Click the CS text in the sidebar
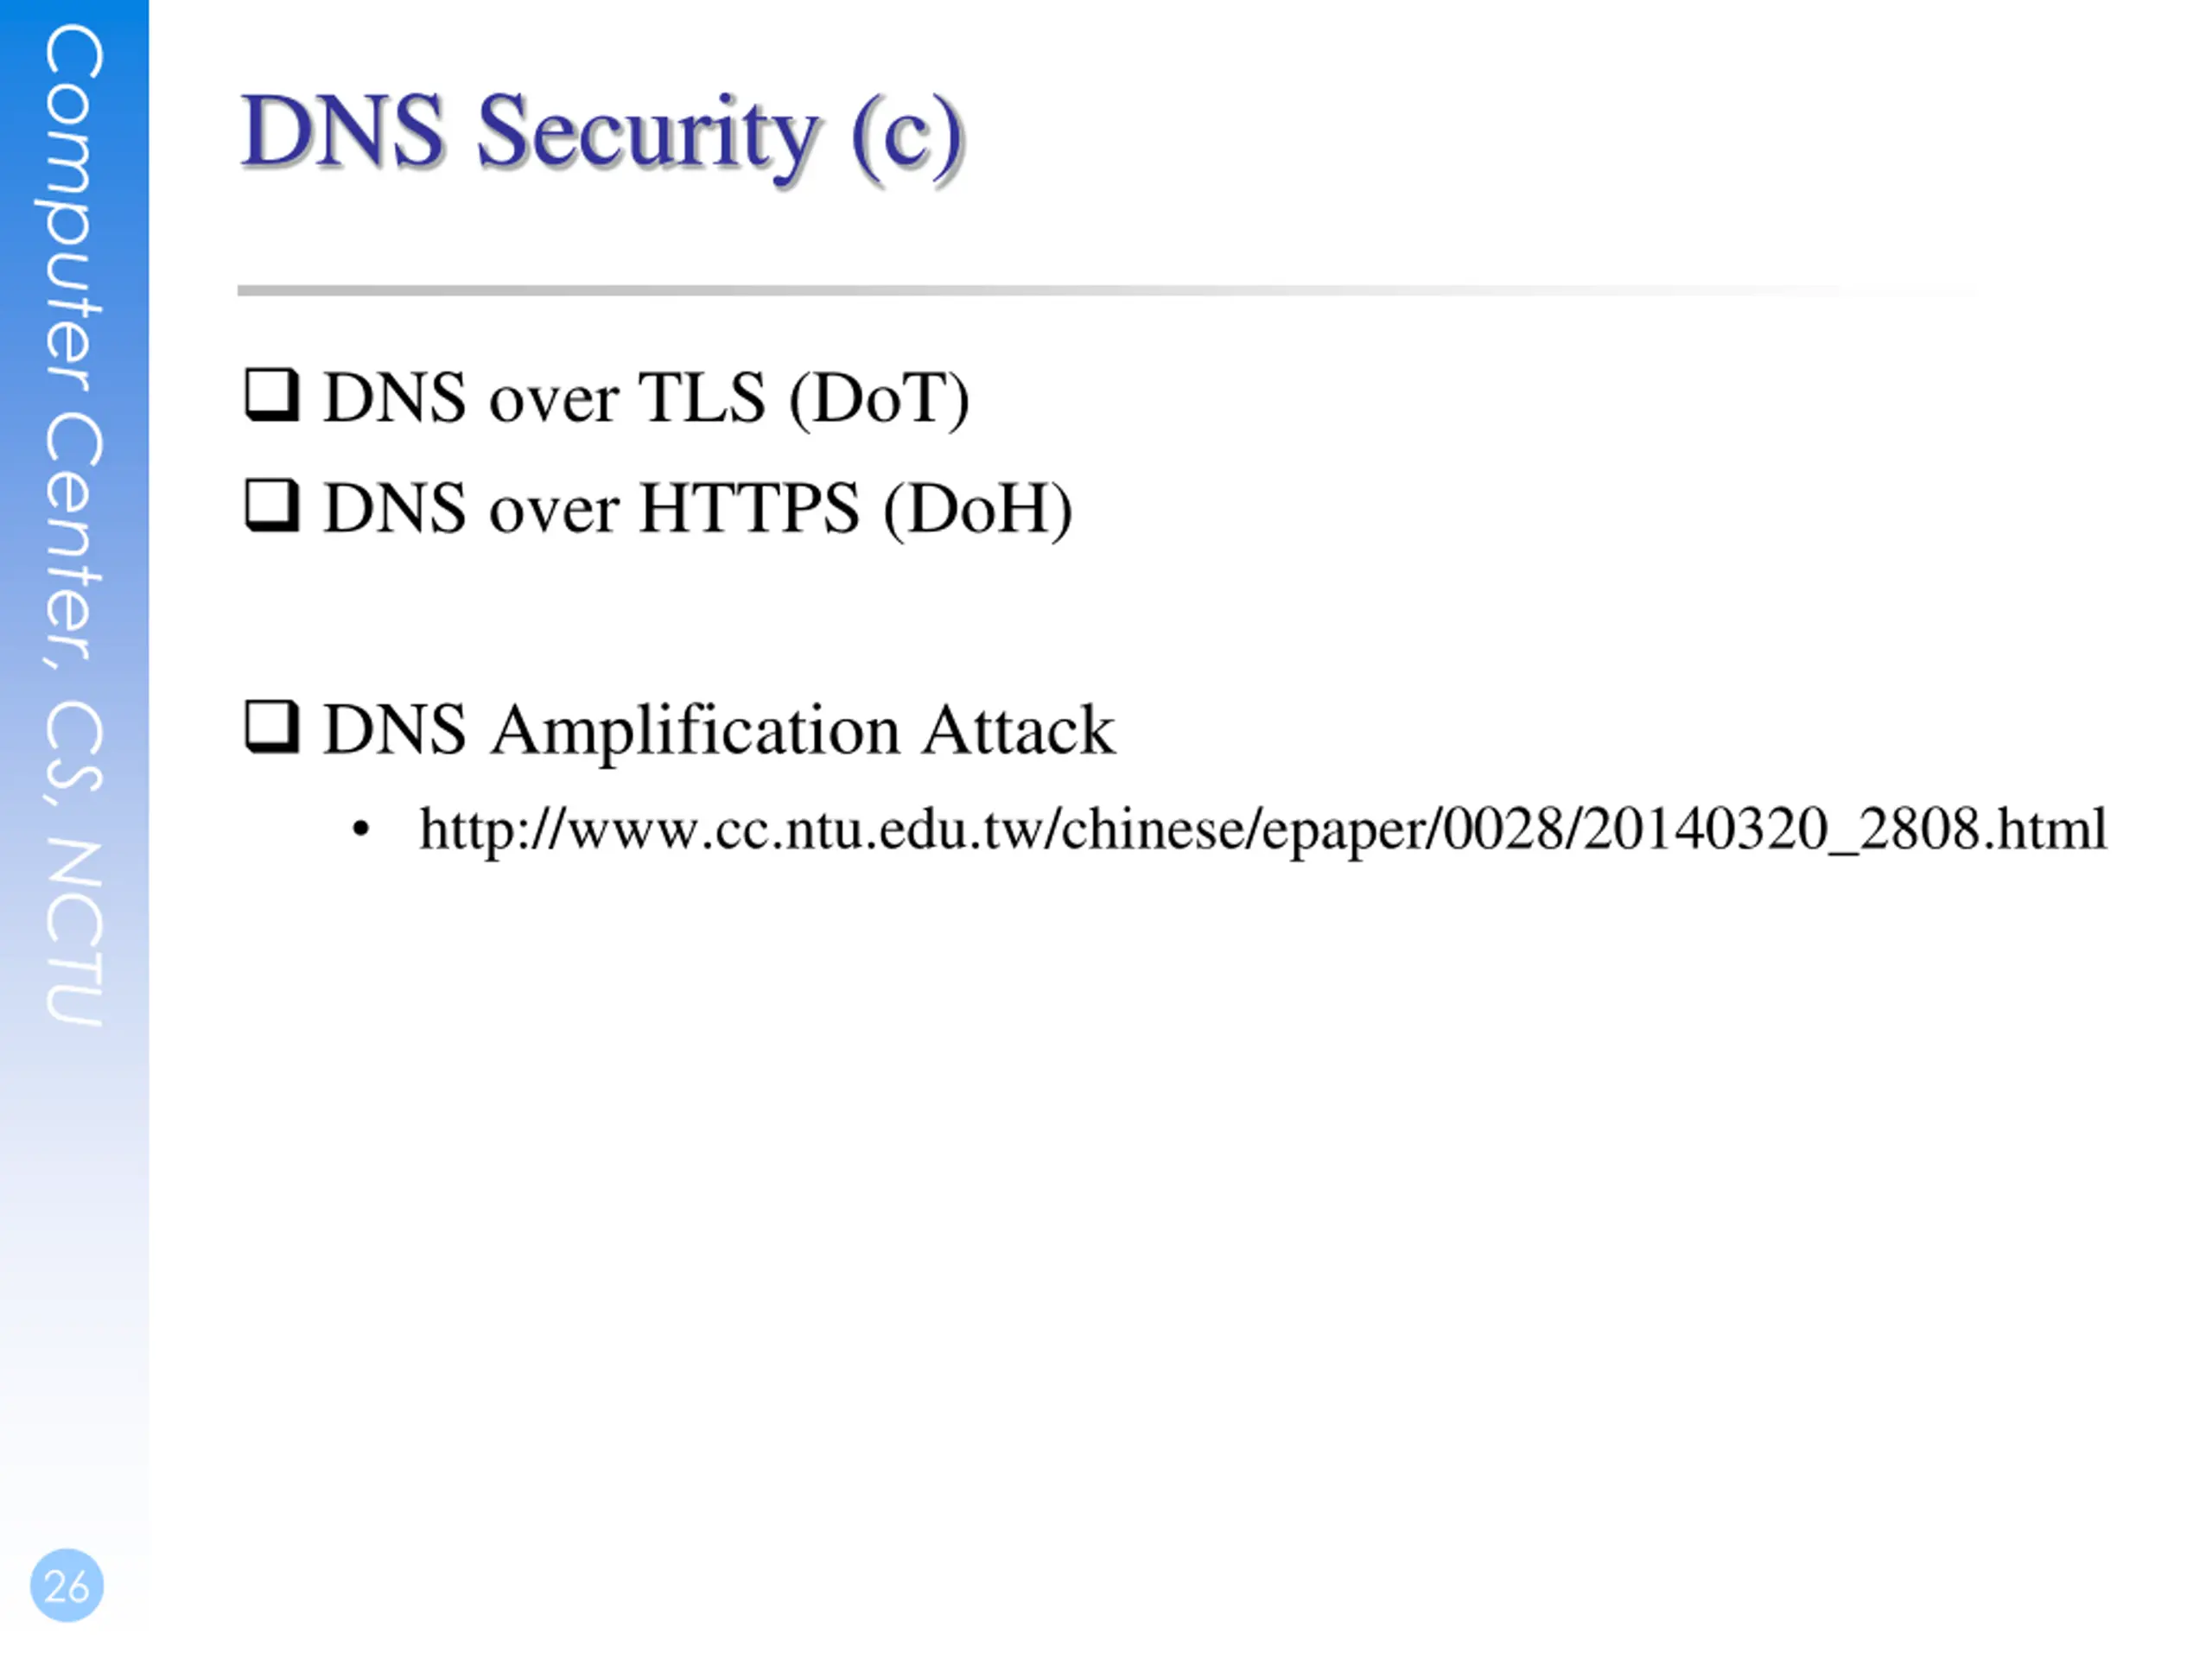 coord(73,747)
